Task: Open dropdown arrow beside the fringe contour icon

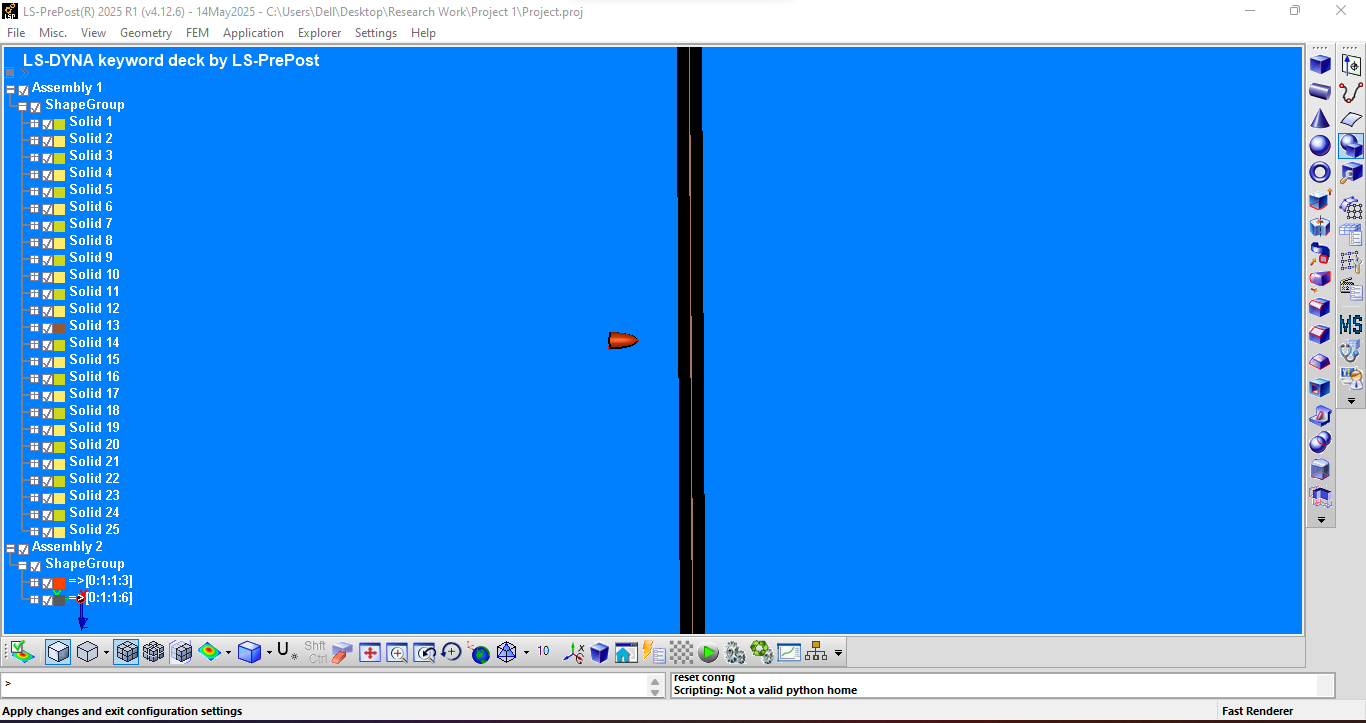Action: point(229,653)
